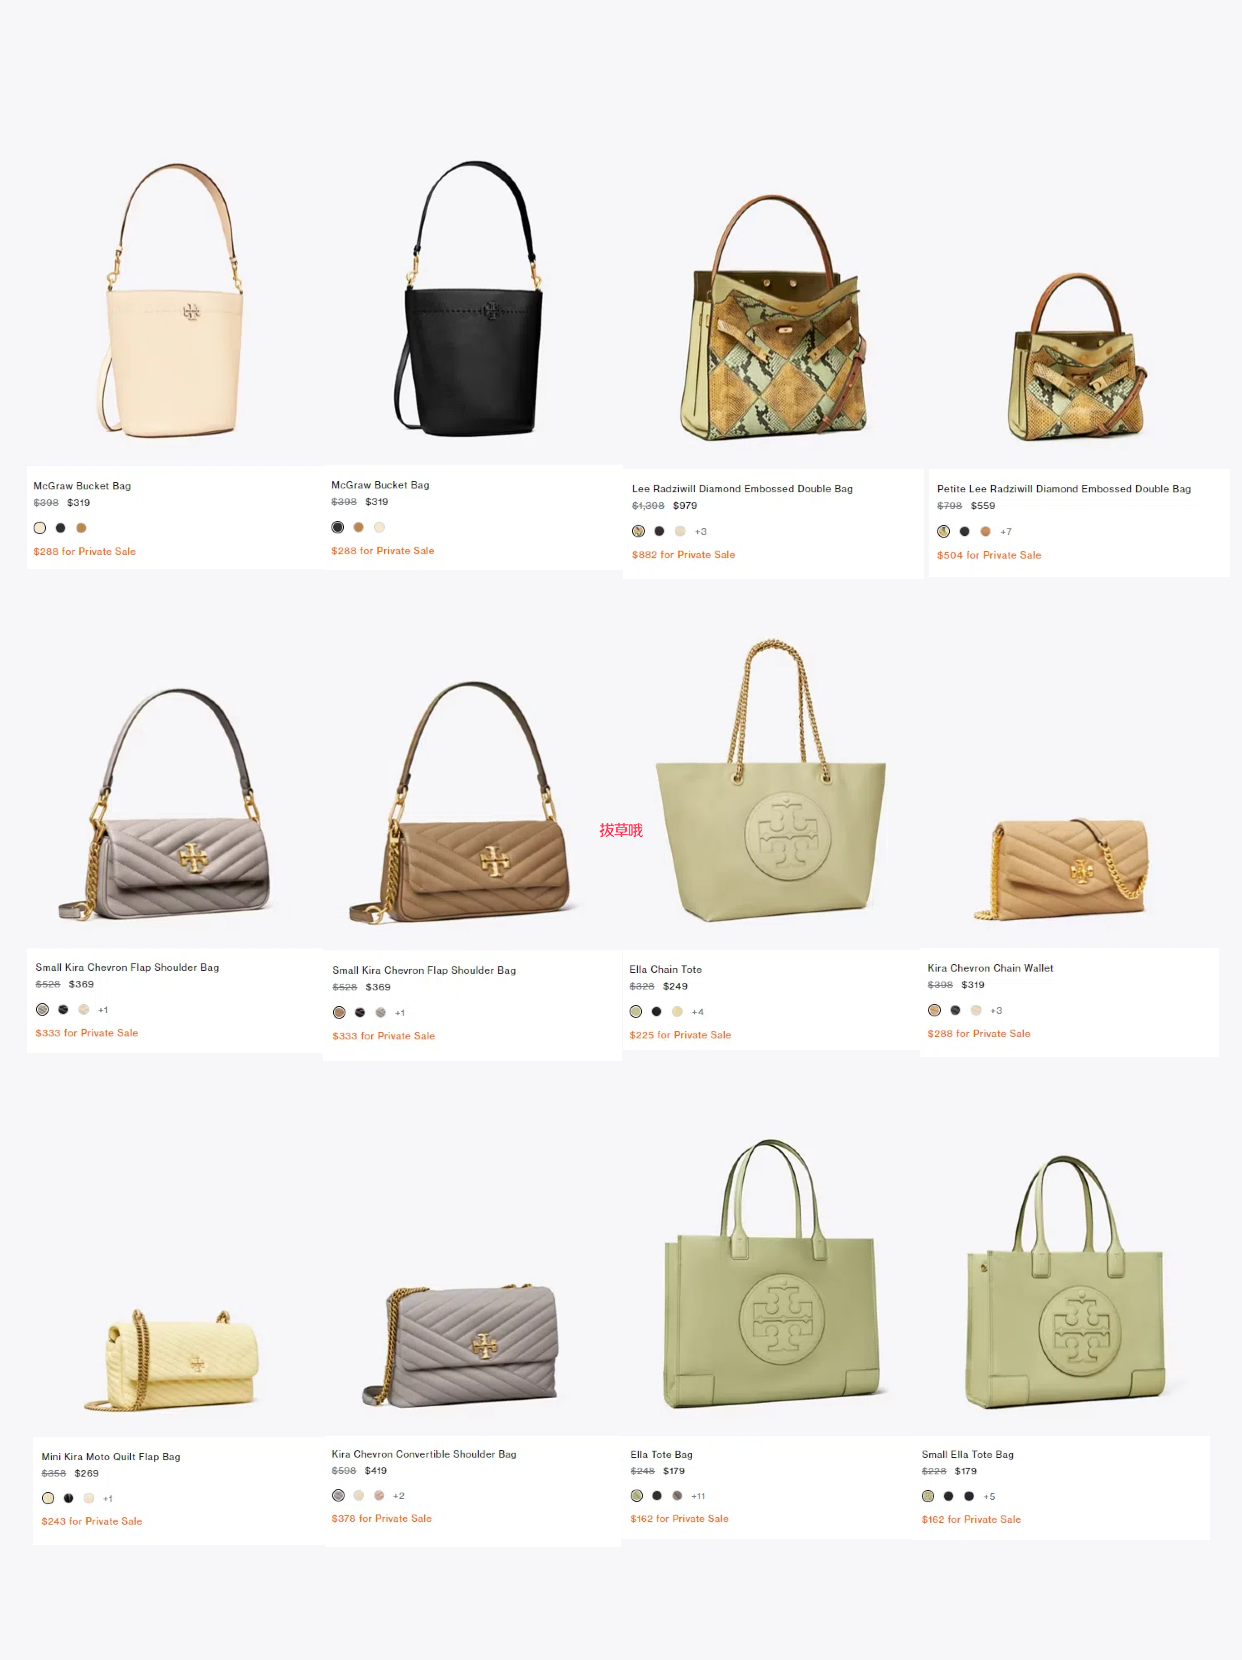Choose tan swatch under black McGraw Bucket Bag
This screenshot has width=1242, height=1660.
(x=359, y=527)
